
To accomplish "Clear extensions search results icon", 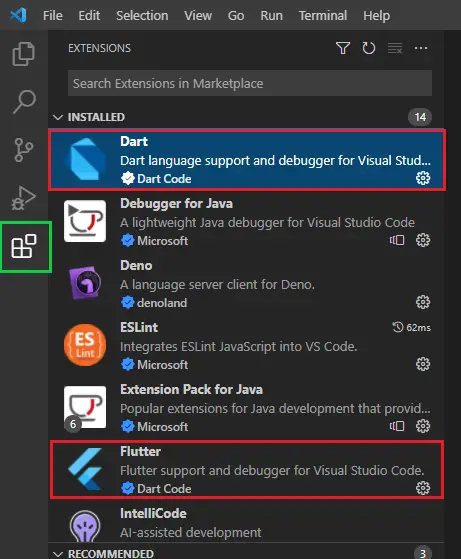I will [x=395, y=48].
